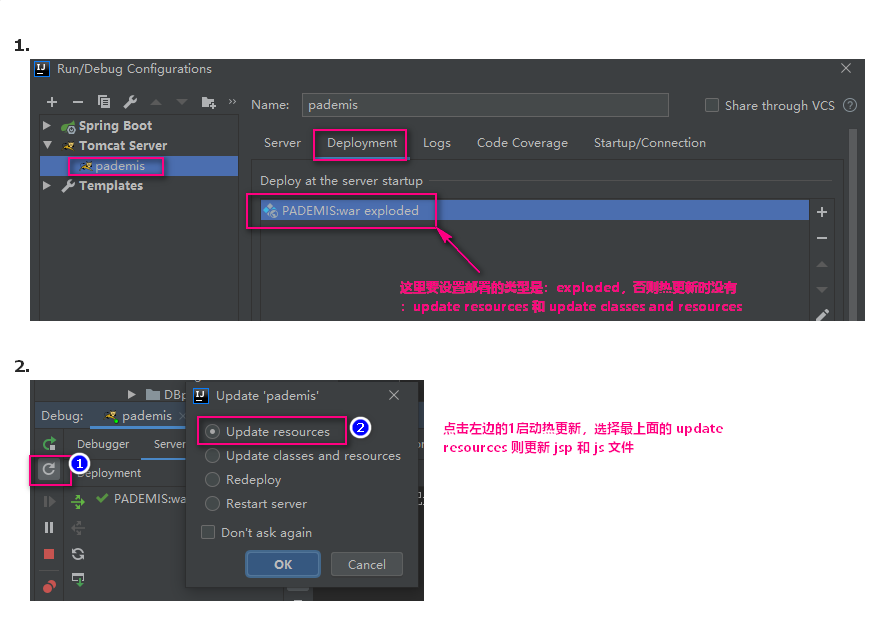
Task: Click OK in the Update 'pademis' dialog
Action: click(283, 564)
